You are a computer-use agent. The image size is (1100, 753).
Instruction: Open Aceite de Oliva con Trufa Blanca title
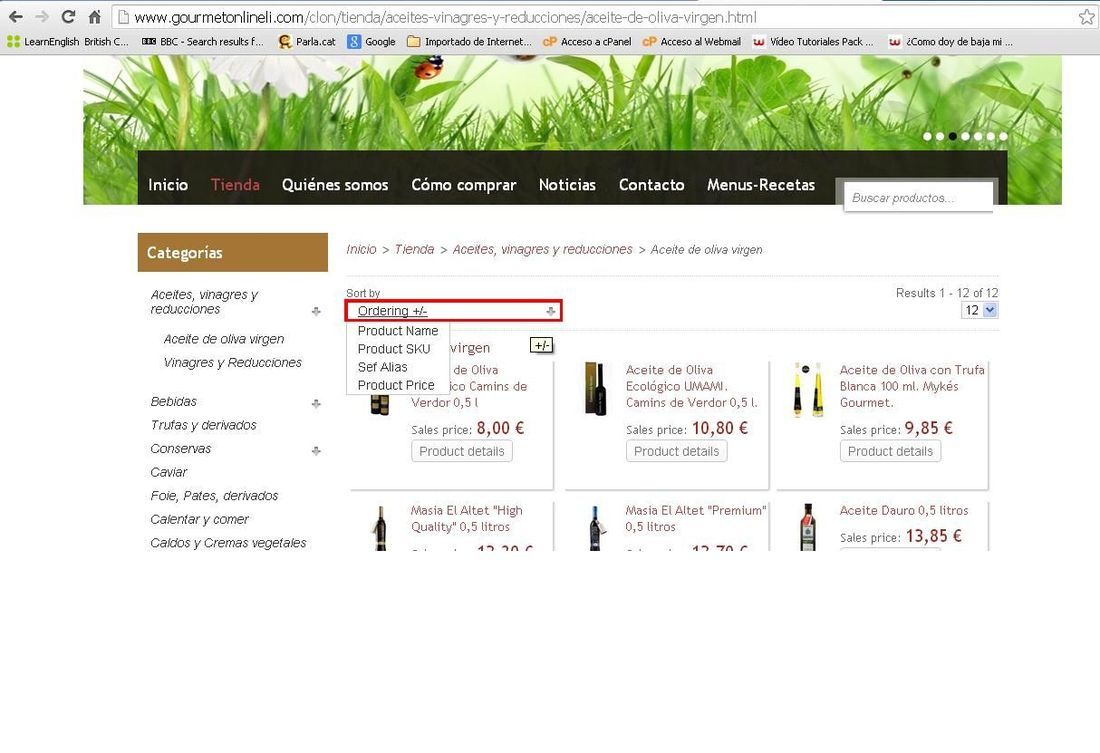click(x=912, y=386)
